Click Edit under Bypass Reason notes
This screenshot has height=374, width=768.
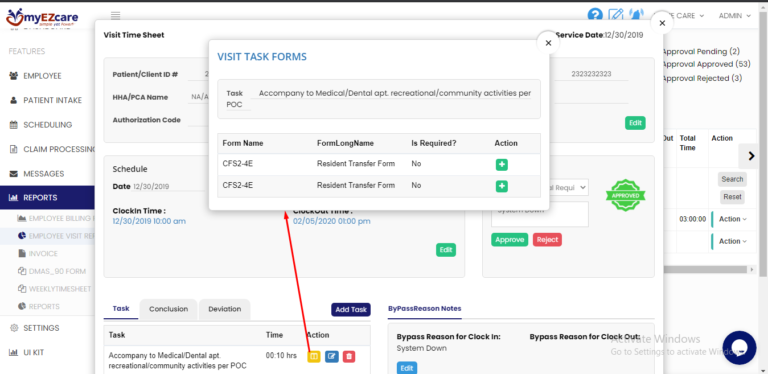407,368
